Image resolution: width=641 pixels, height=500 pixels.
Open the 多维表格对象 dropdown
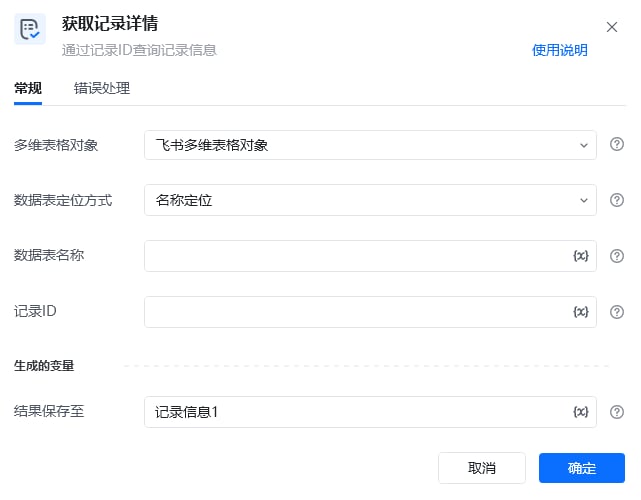pyautogui.click(x=370, y=145)
